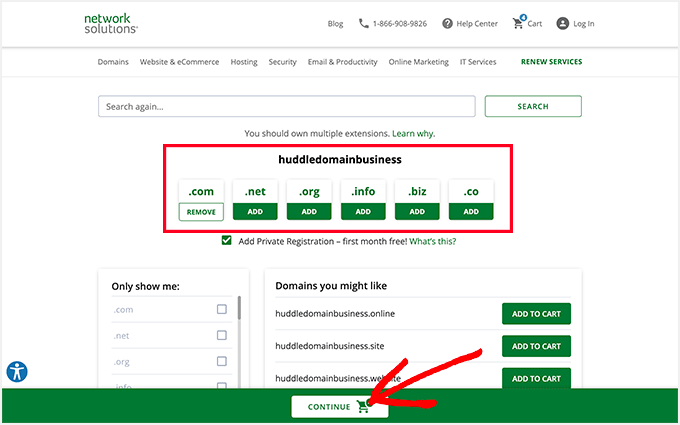The image size is (680, 425).
Task: Open the accessibility widget icon
Action: pyautogui.click(x=17, y=372)
